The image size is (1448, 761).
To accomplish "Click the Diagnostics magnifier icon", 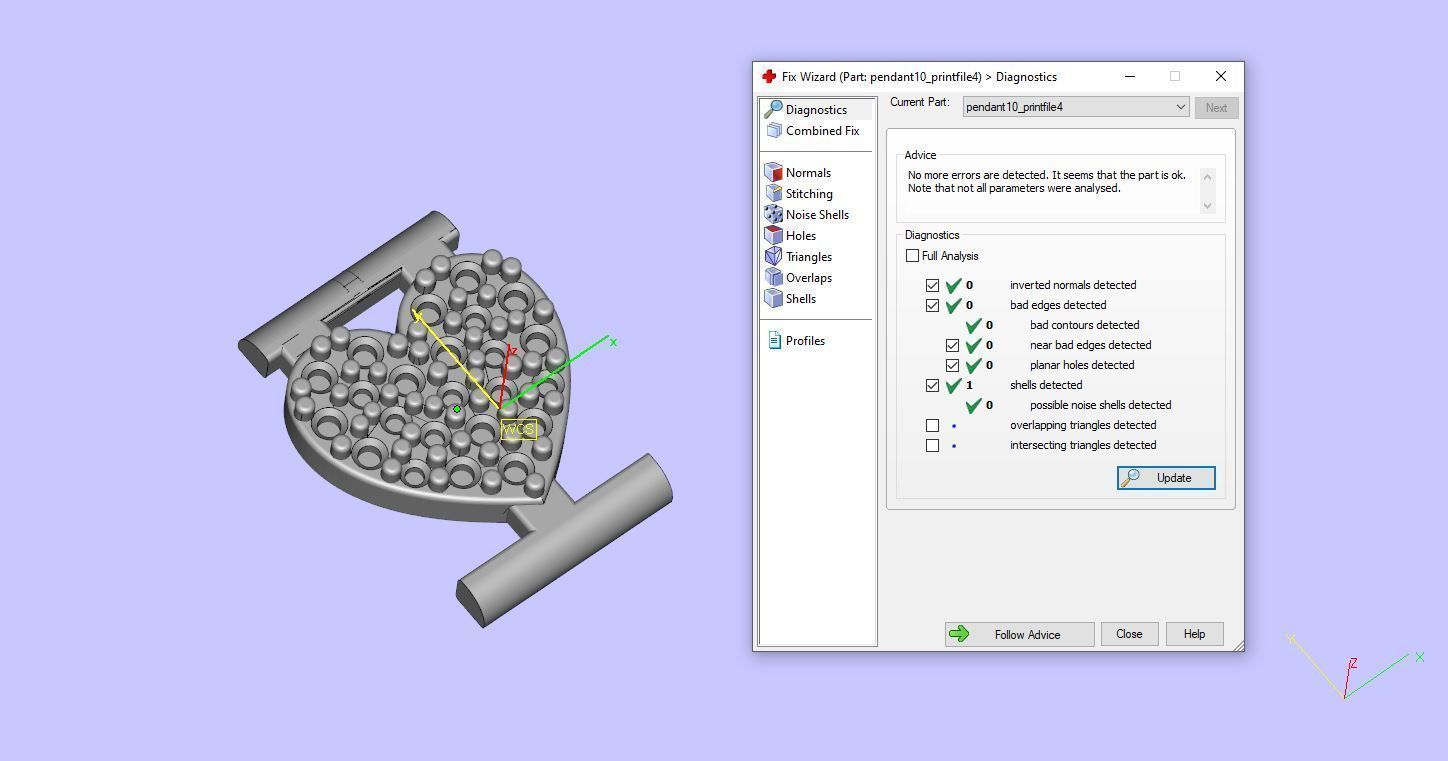I will tap(773, 109).
